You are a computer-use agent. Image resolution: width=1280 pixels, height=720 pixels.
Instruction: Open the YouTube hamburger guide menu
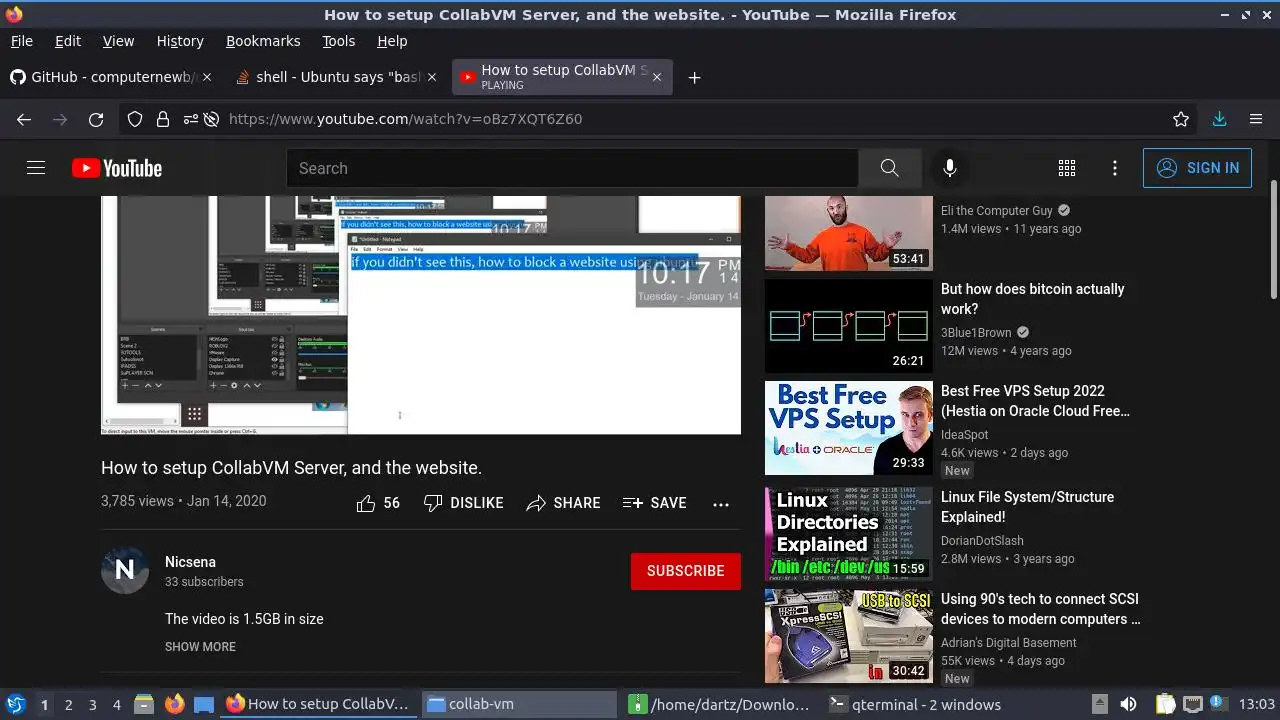click(x=36, y=168)
